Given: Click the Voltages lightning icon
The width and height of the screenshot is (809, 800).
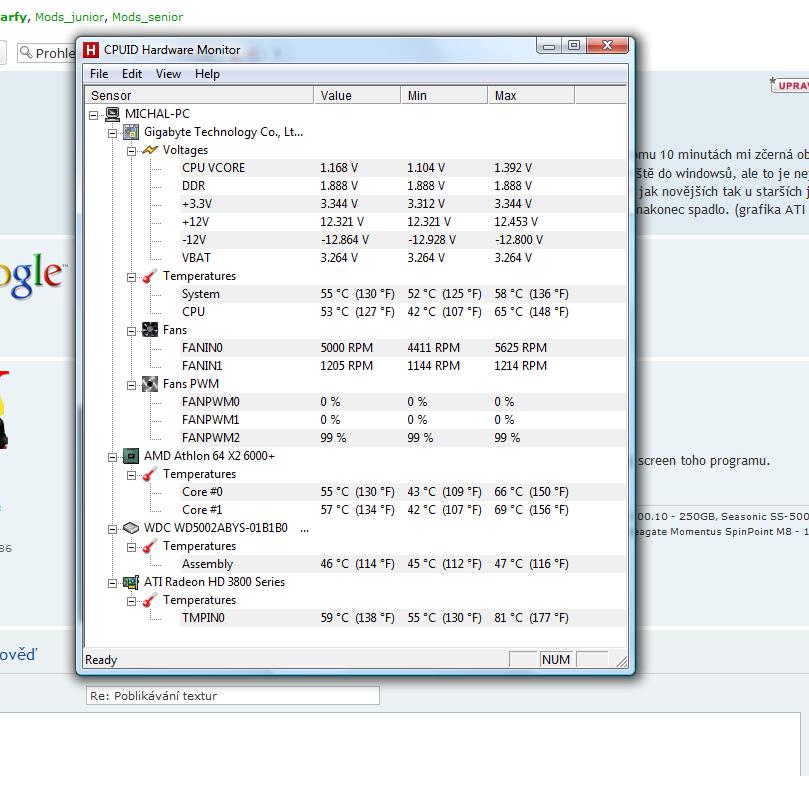Looking at the screenshot, I should (x=150, y=150).
